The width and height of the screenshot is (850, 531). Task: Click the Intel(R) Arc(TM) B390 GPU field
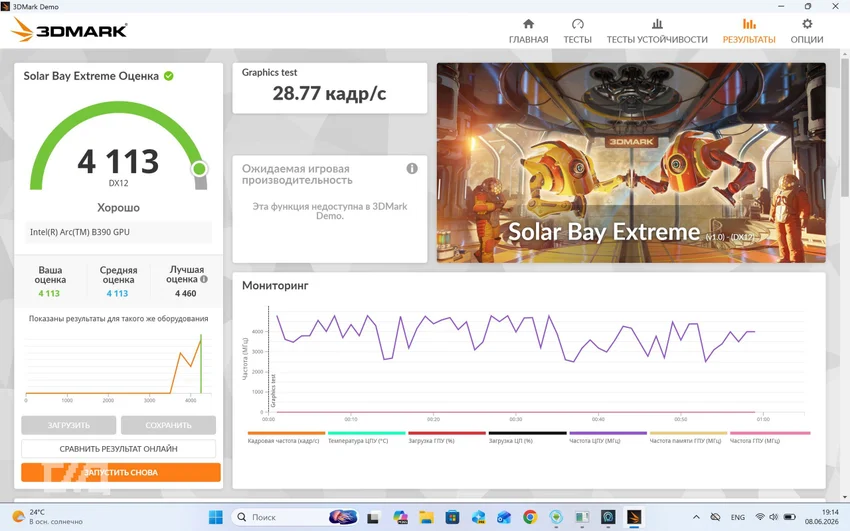point(118,232)
